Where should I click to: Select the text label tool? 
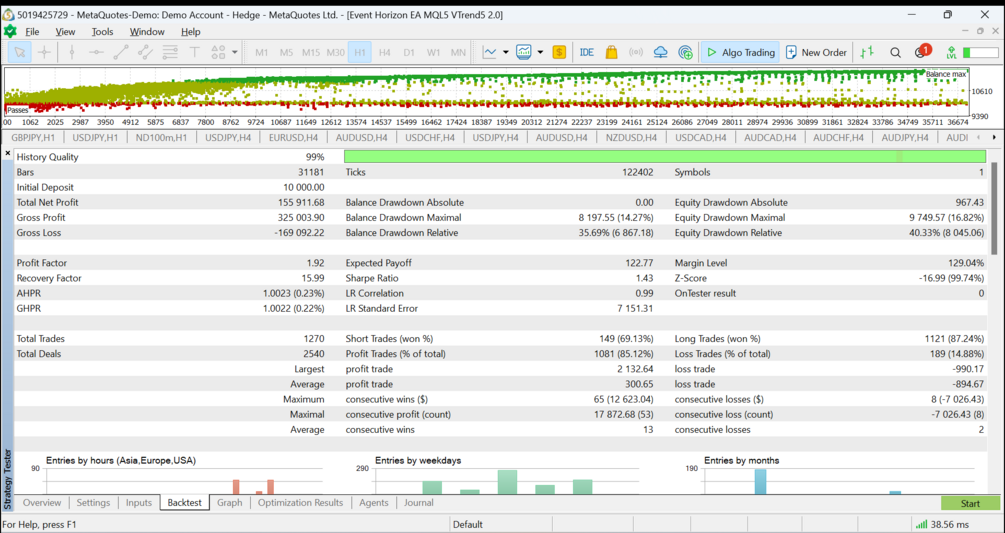click(x=195, y=53)
